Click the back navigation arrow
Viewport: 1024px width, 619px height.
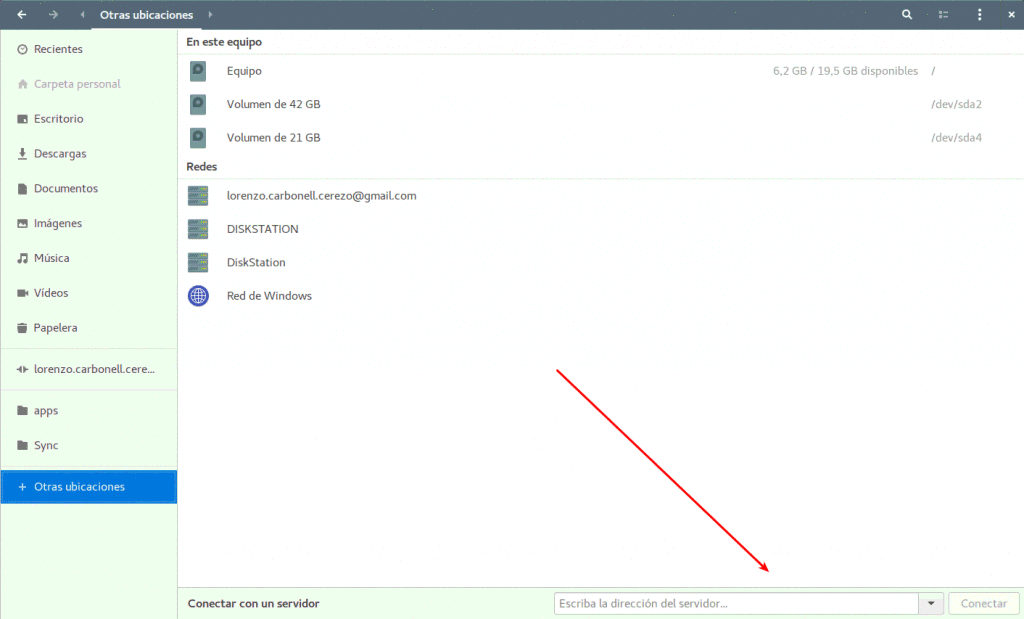[20, 14]
